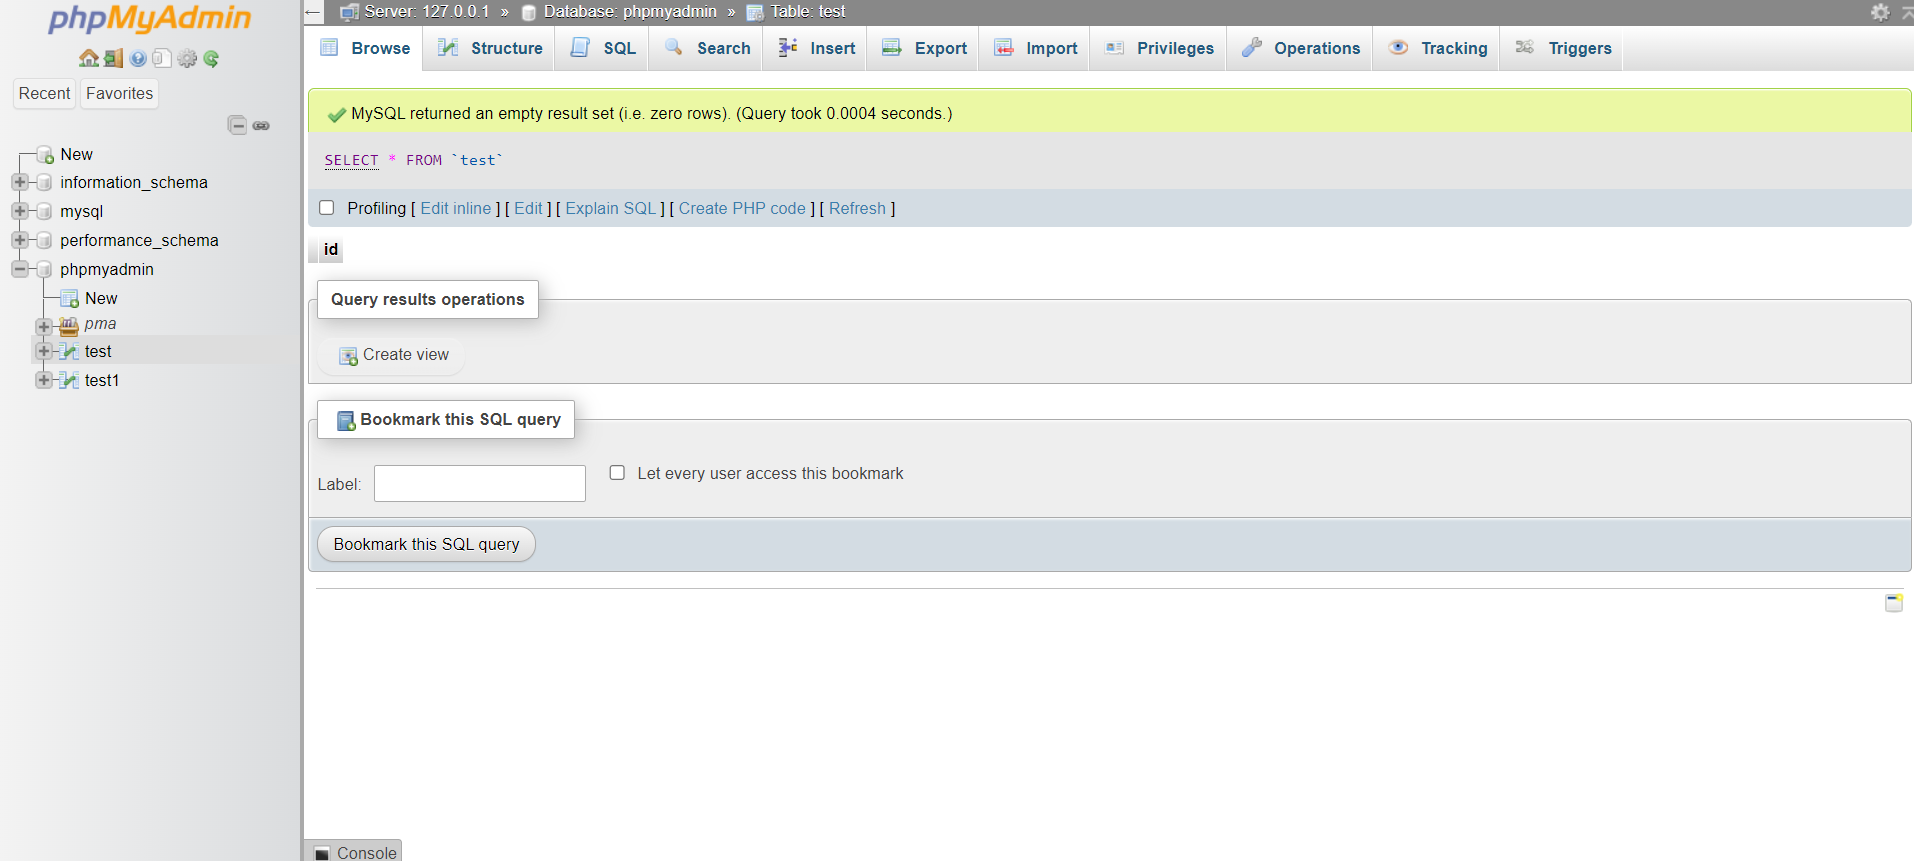Open phpMyAdmin documentation help icon
This screenshot has width=1914, height=861.
point(138,58)
